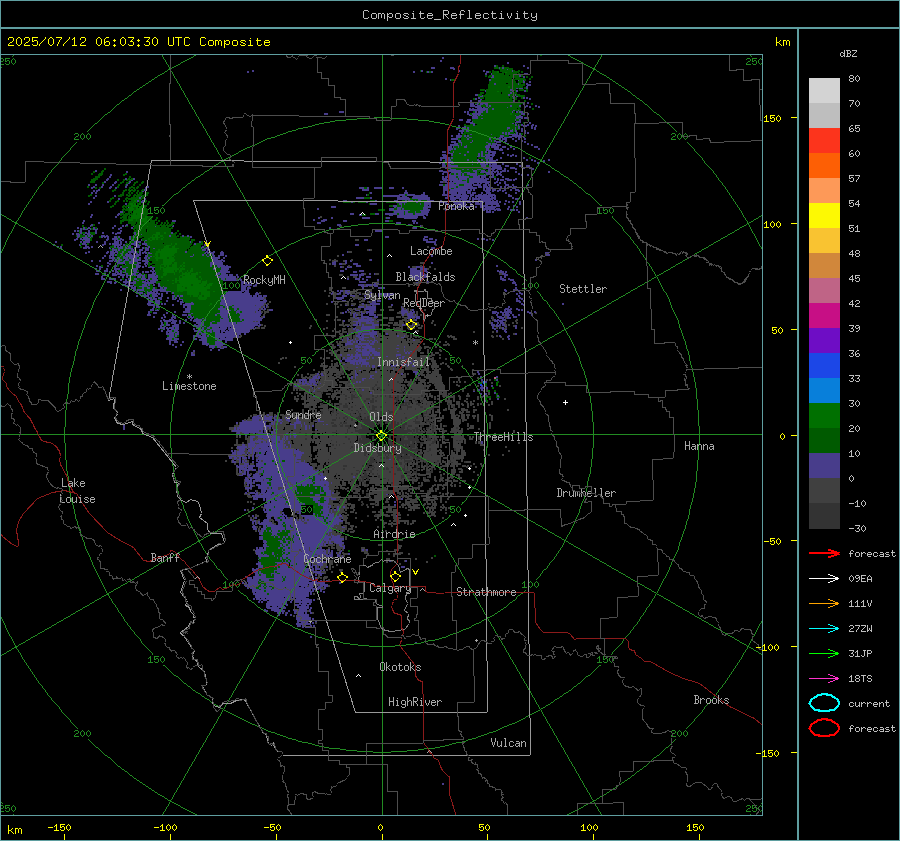900x841 pixels.
Task: Click the red forecast ellipse legend icon
Action: (x=824, y=728)
